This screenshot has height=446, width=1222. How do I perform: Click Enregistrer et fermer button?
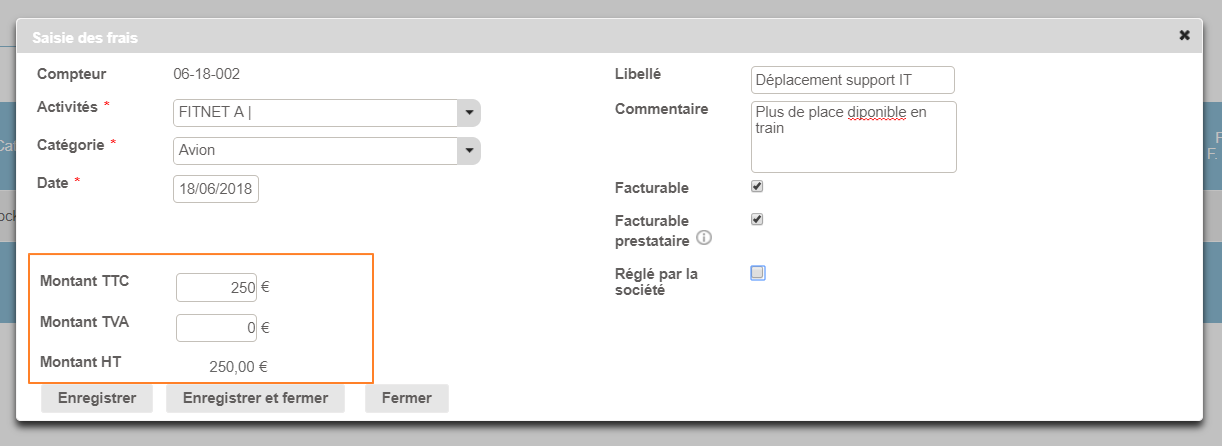point(255,398)
